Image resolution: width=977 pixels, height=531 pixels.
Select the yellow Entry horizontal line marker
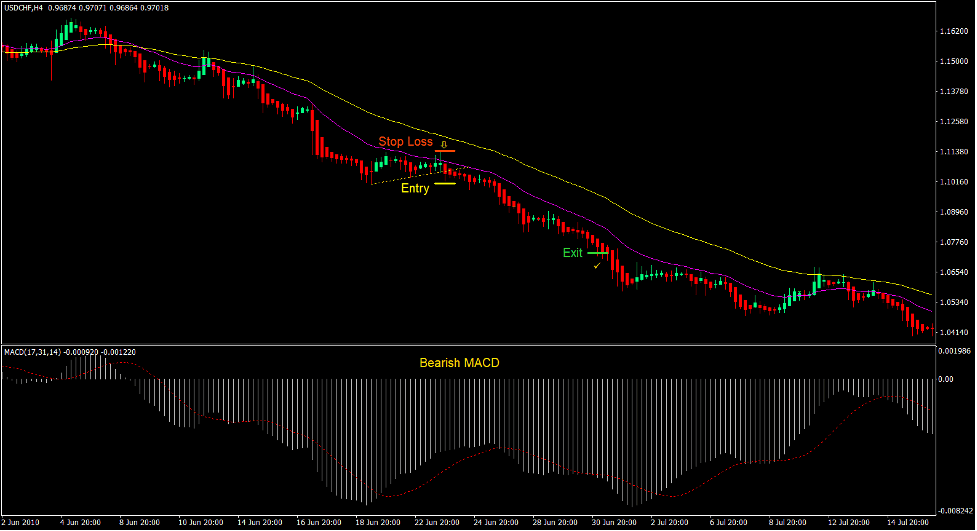coord(445,184)
